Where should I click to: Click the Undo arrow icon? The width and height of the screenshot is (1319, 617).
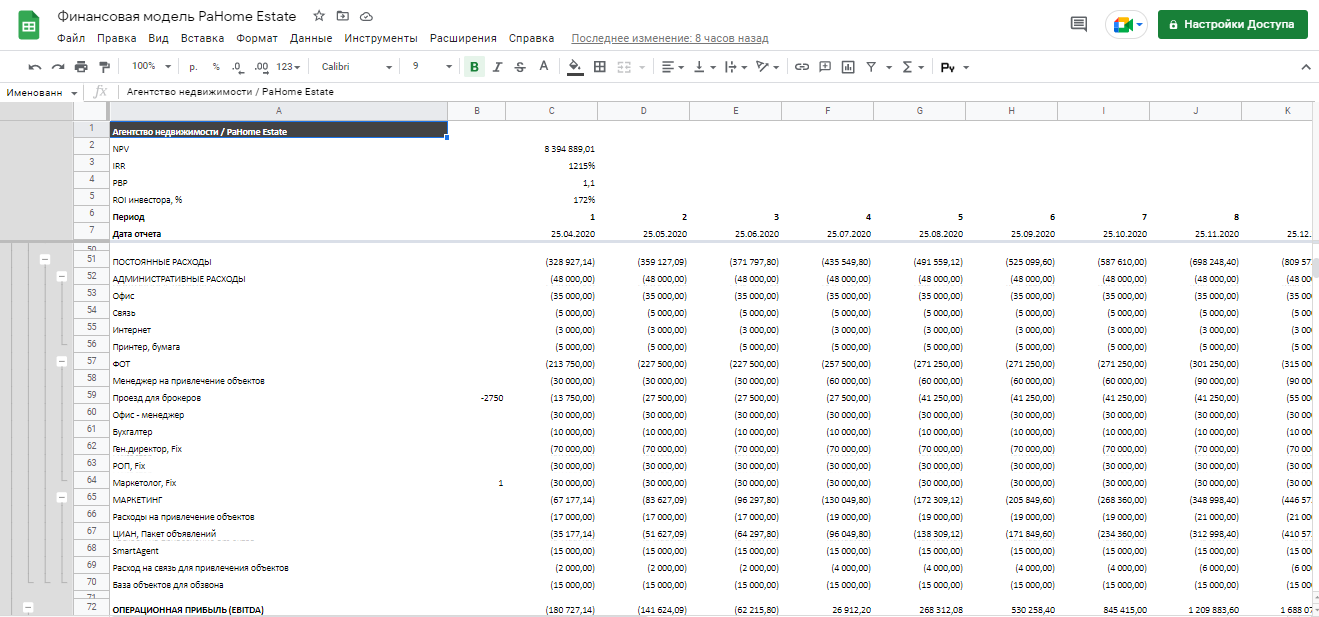(x=35, y=67)
